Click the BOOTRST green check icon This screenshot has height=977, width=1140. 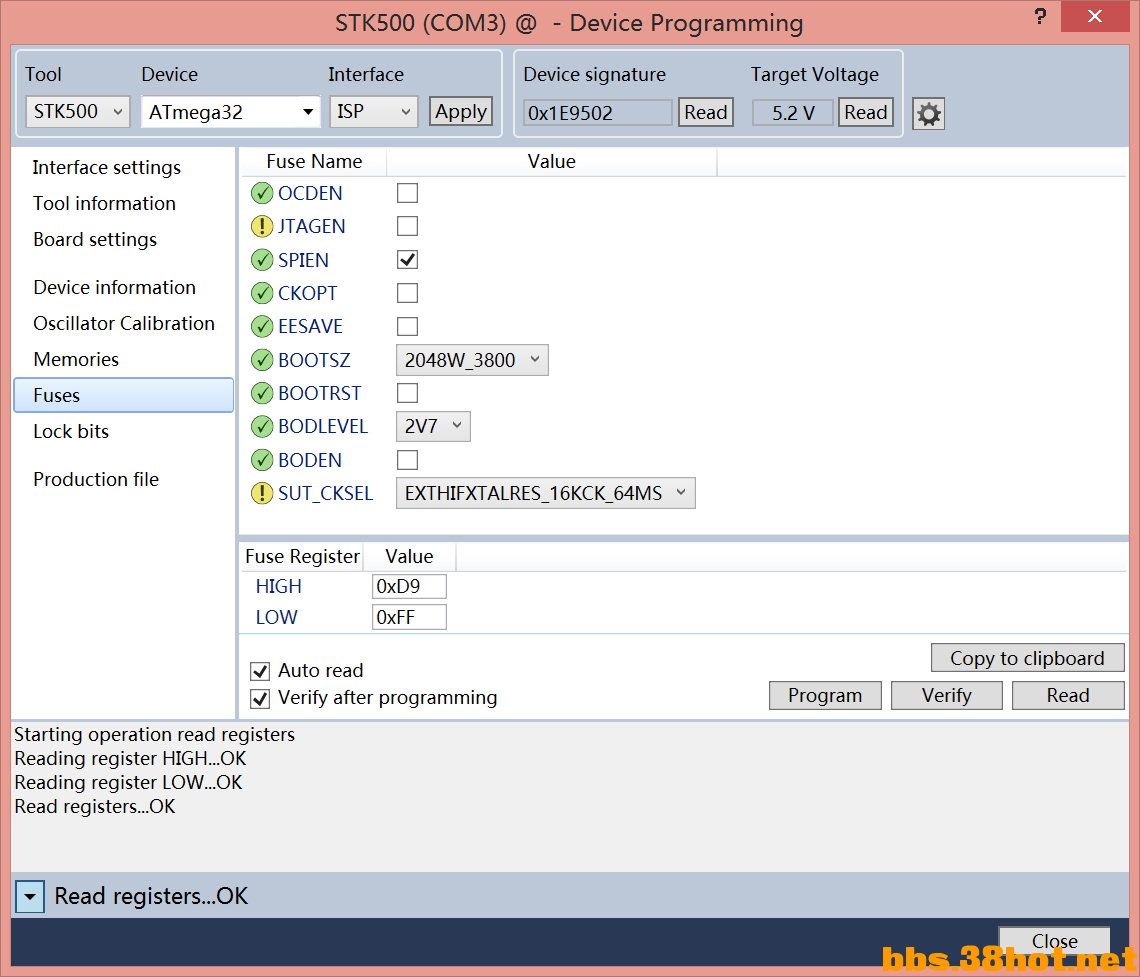tap(262, 393)
